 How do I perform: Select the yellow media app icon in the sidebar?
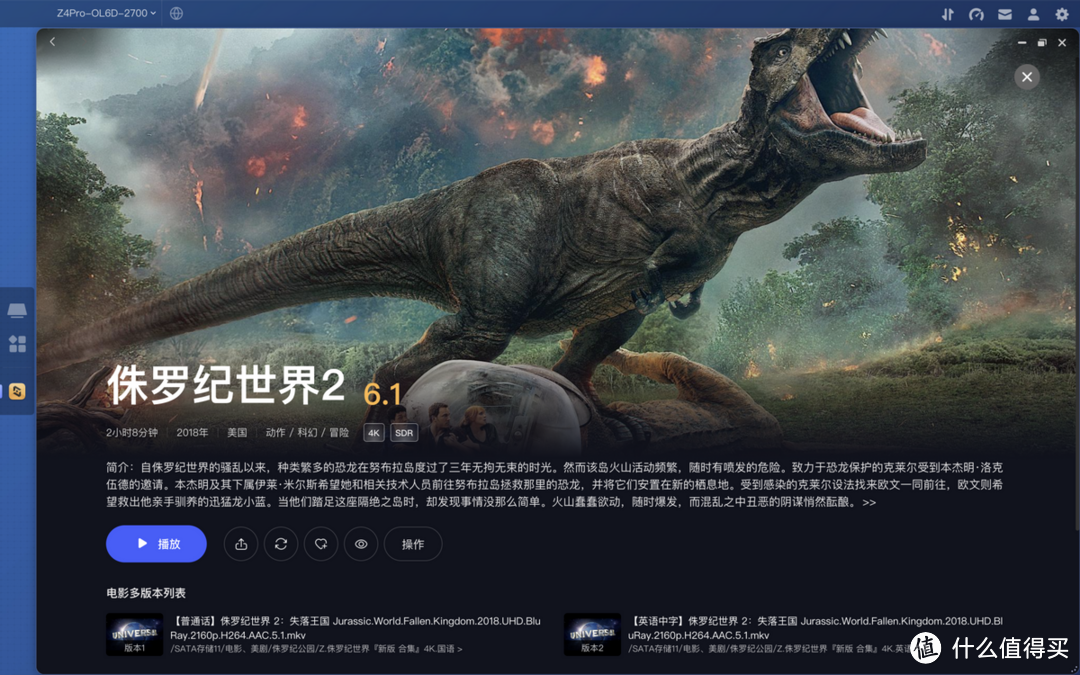coord(17,391)
